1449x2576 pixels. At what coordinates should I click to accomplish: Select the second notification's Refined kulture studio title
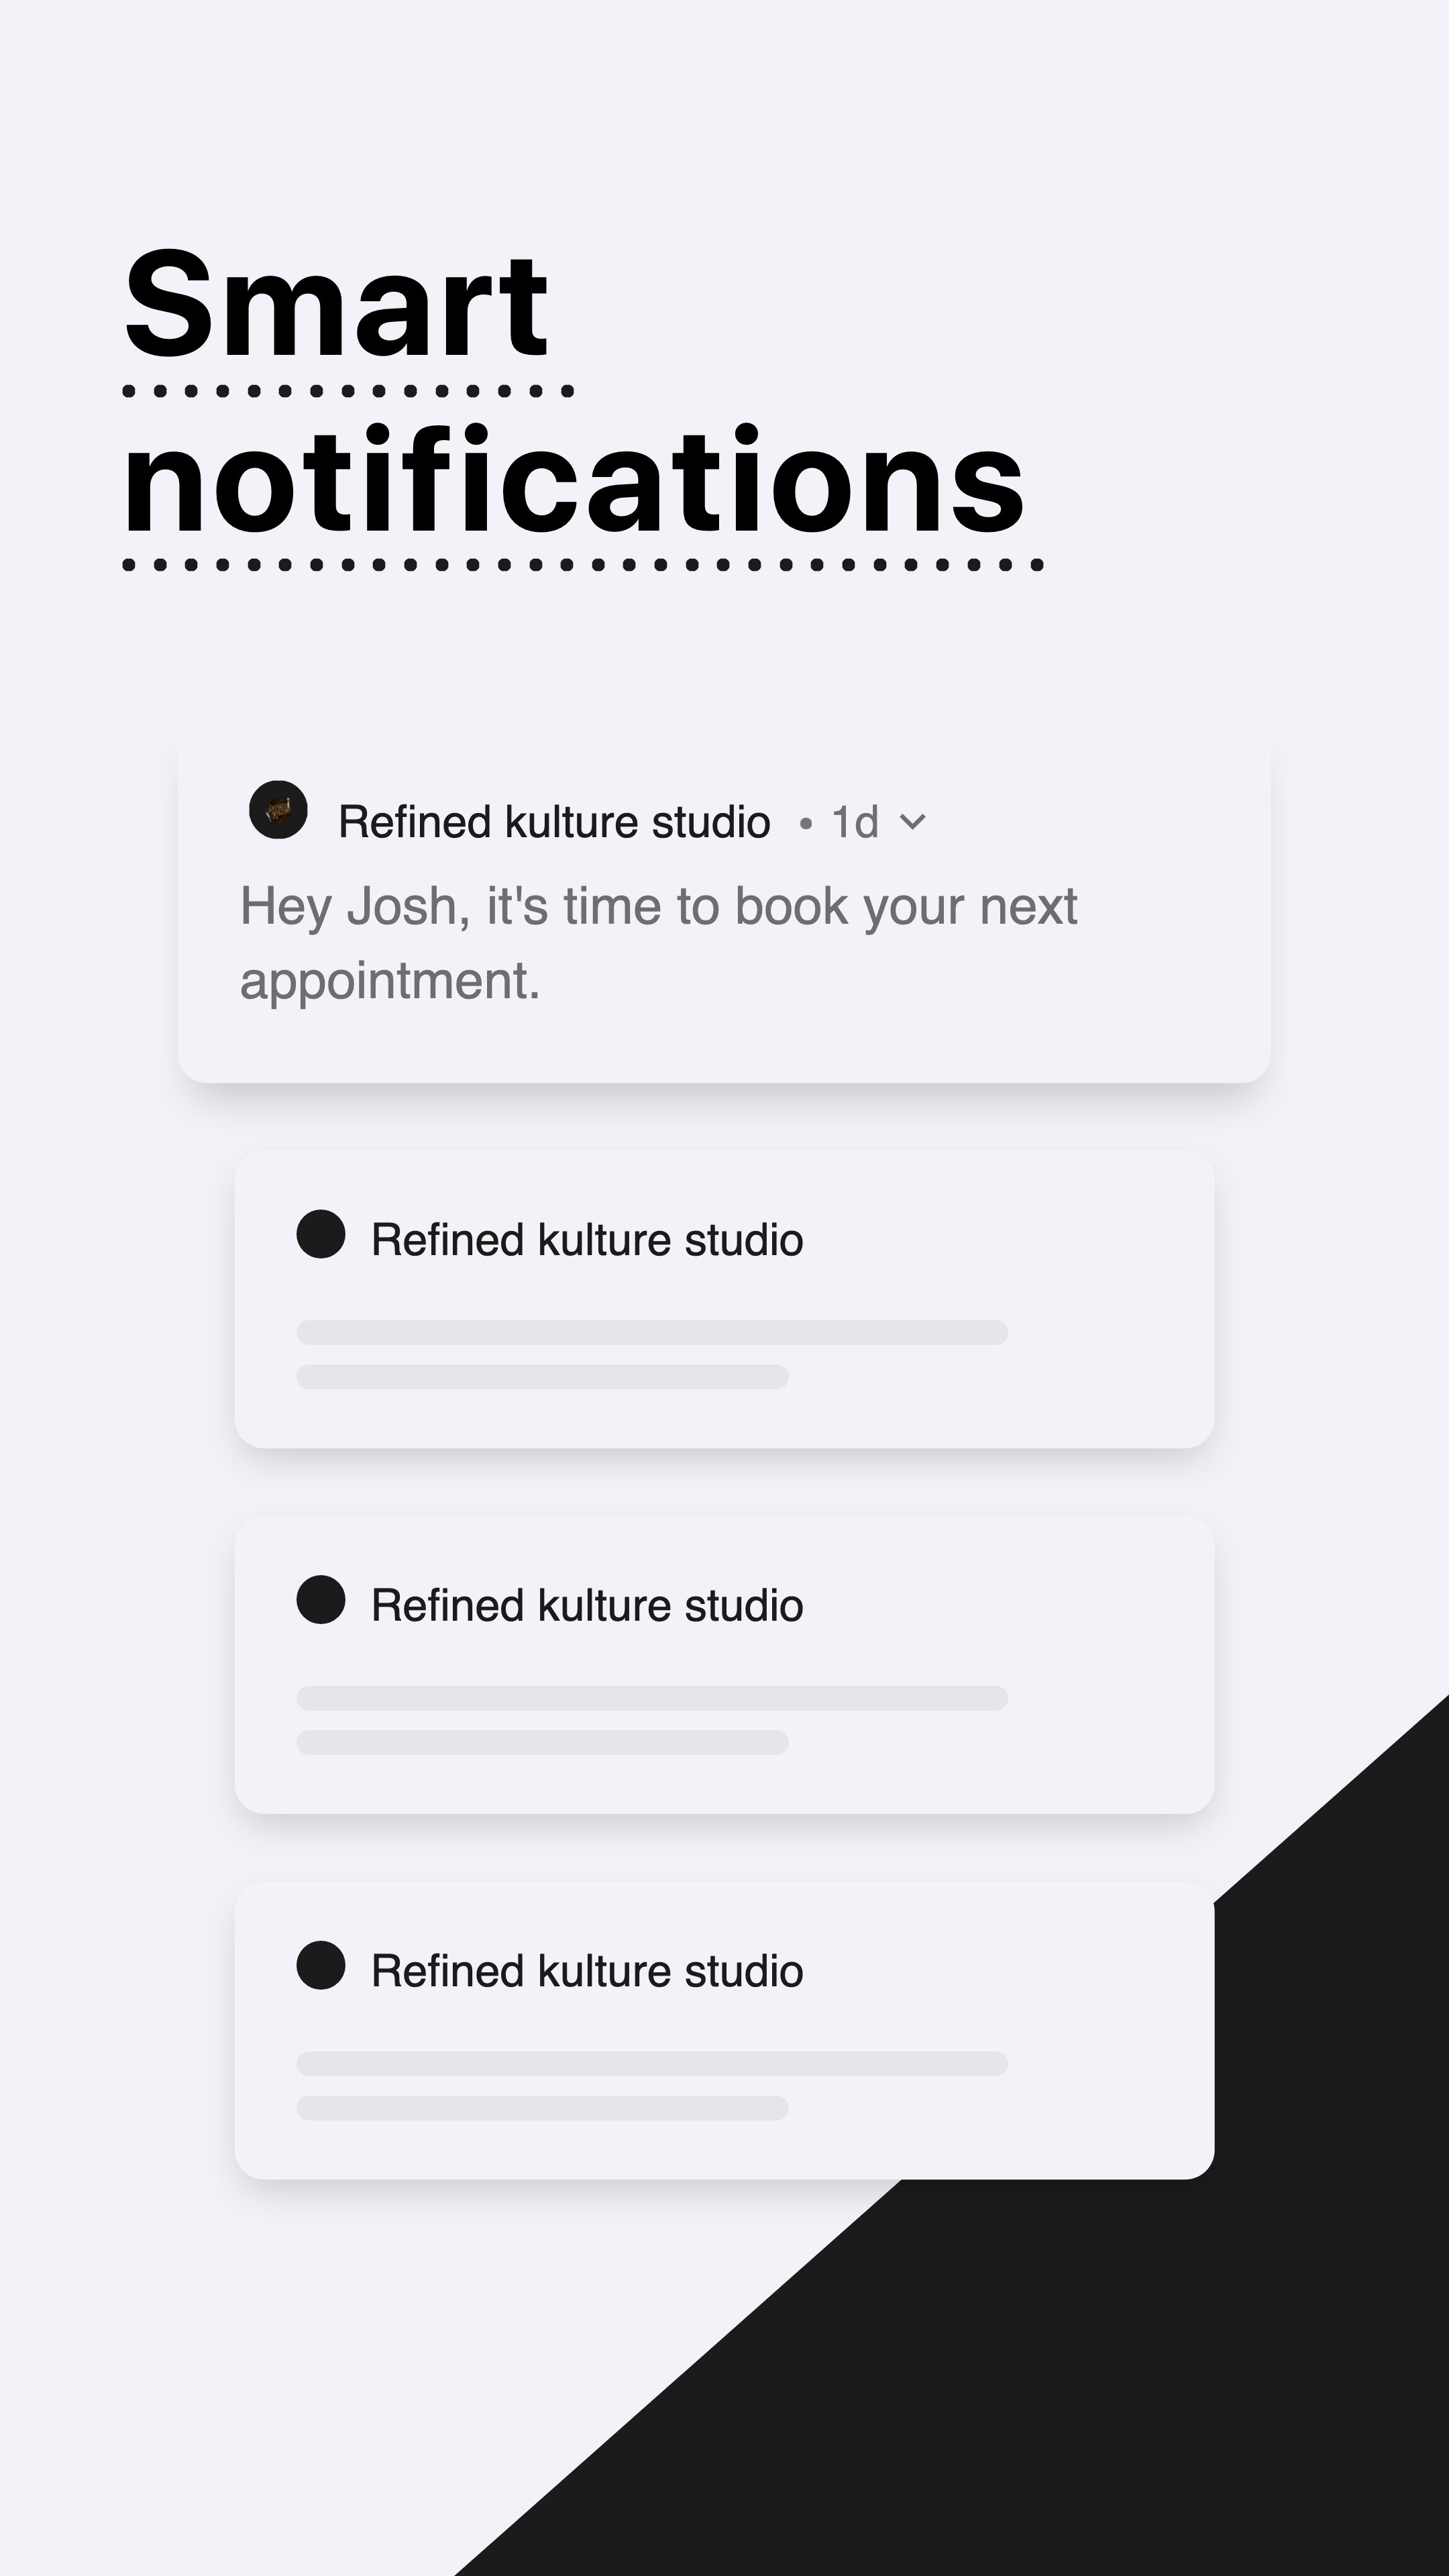[x=587, y=1240]
